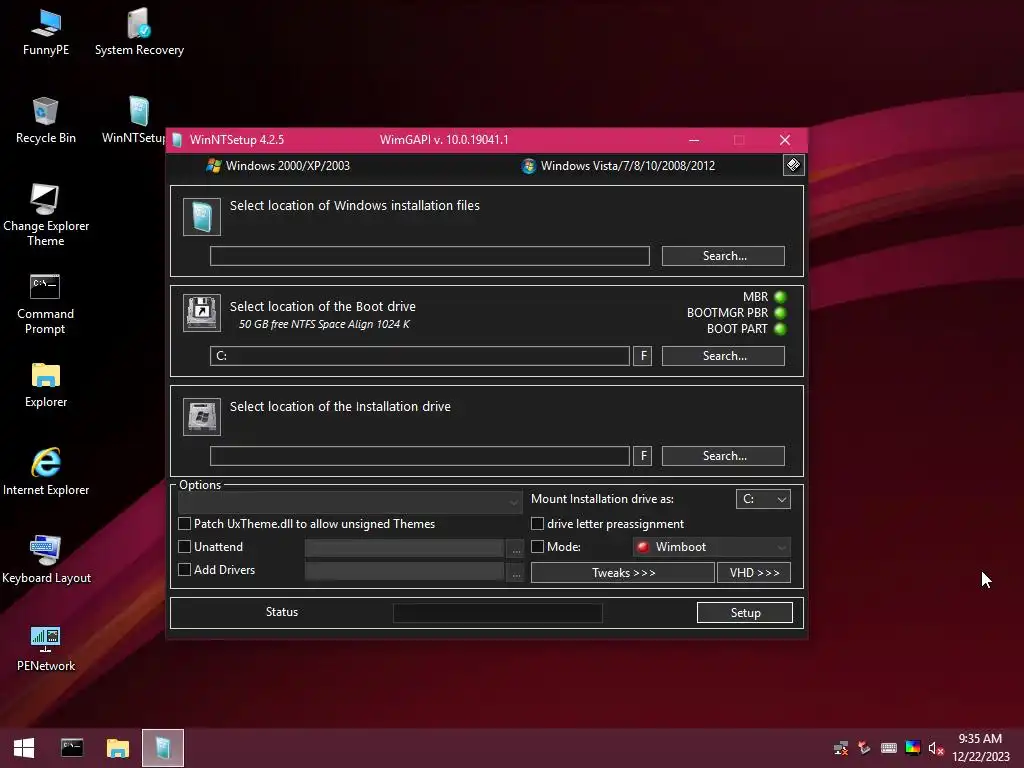The width and height of the screenshot is (1024, 768).
Task: Click the taskbar clock showing 9:35 AM
Action: pyautogui.click(x=980, y=748)
